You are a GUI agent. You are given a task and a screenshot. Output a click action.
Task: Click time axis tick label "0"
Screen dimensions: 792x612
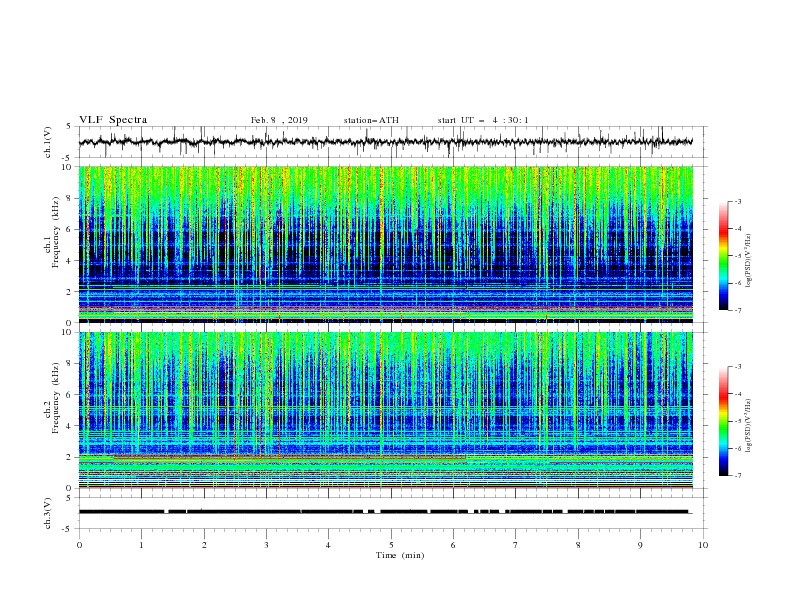[79, 545]
